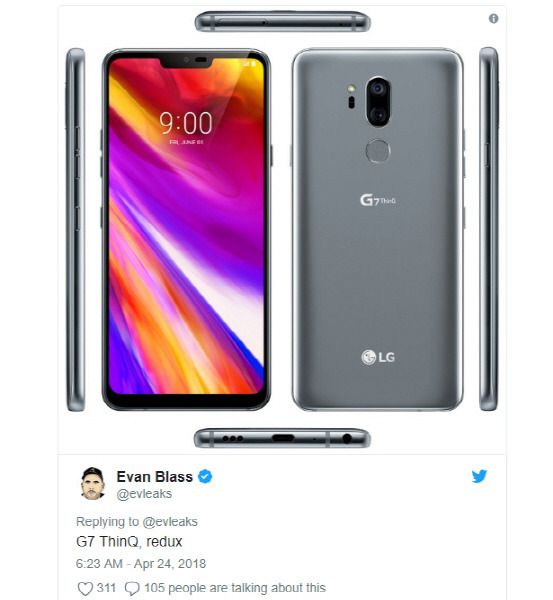This screenshot has height=600, width=553.
Task: Click the reply speech bubble icon
Action: click(x=132, y=589)
